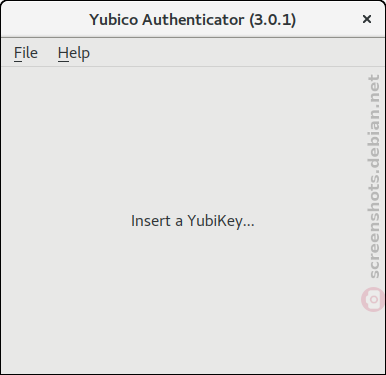Click empty menu bar space beside Help
Viewport: 386px width, 375px height.
coord(233,53)
